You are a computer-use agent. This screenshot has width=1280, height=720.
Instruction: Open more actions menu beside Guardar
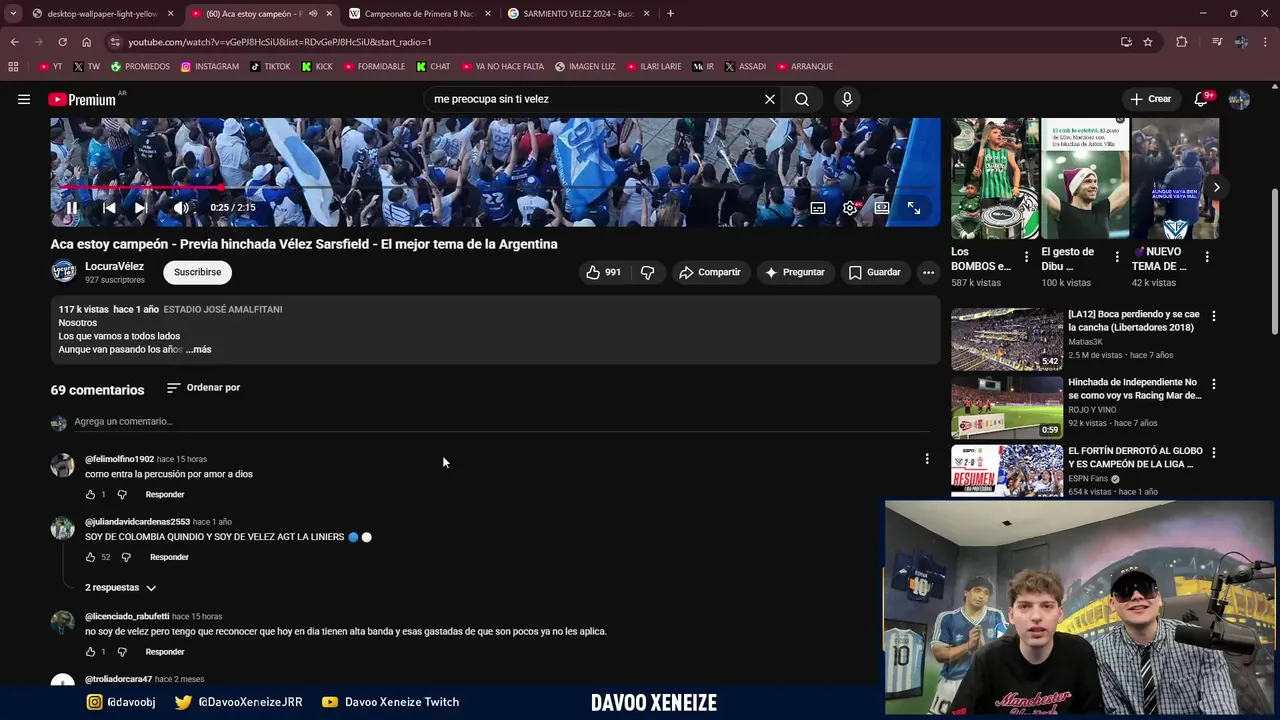tap(928, 272)
